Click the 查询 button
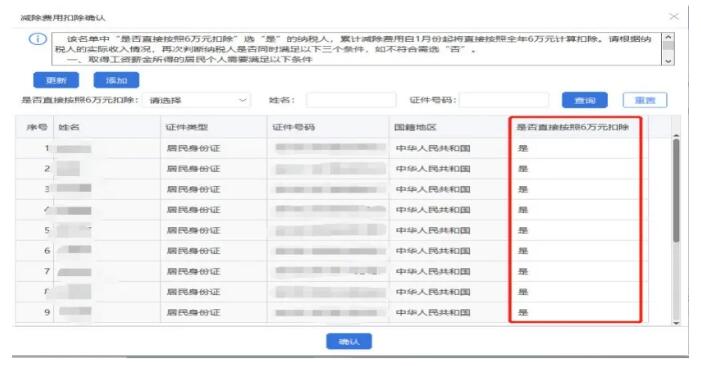701x366 pixels. (585, 100)
